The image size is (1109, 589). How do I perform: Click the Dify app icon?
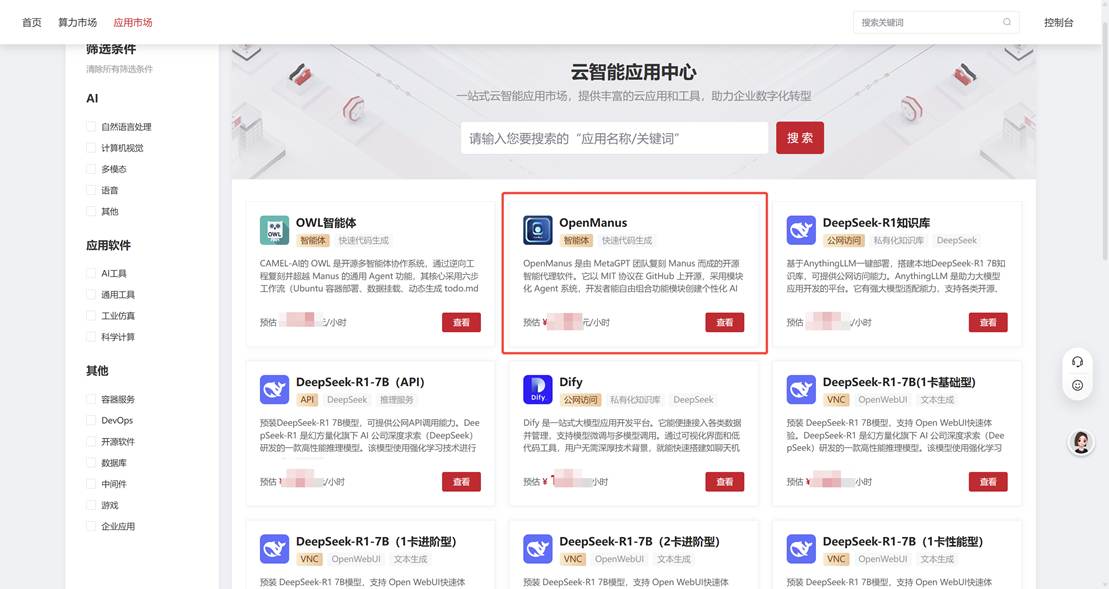point(538,390)
